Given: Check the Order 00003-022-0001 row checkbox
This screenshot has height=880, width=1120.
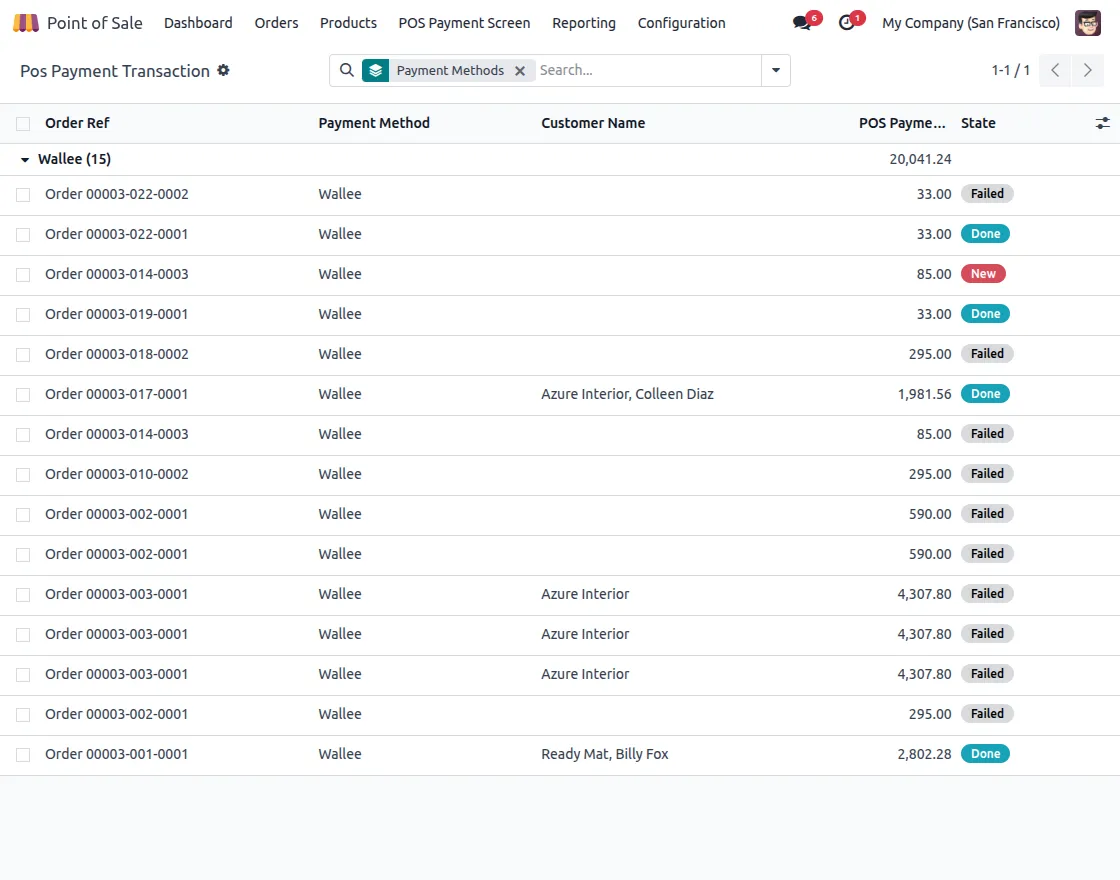Looking at the screenshot, I should (x=23, y=234).
